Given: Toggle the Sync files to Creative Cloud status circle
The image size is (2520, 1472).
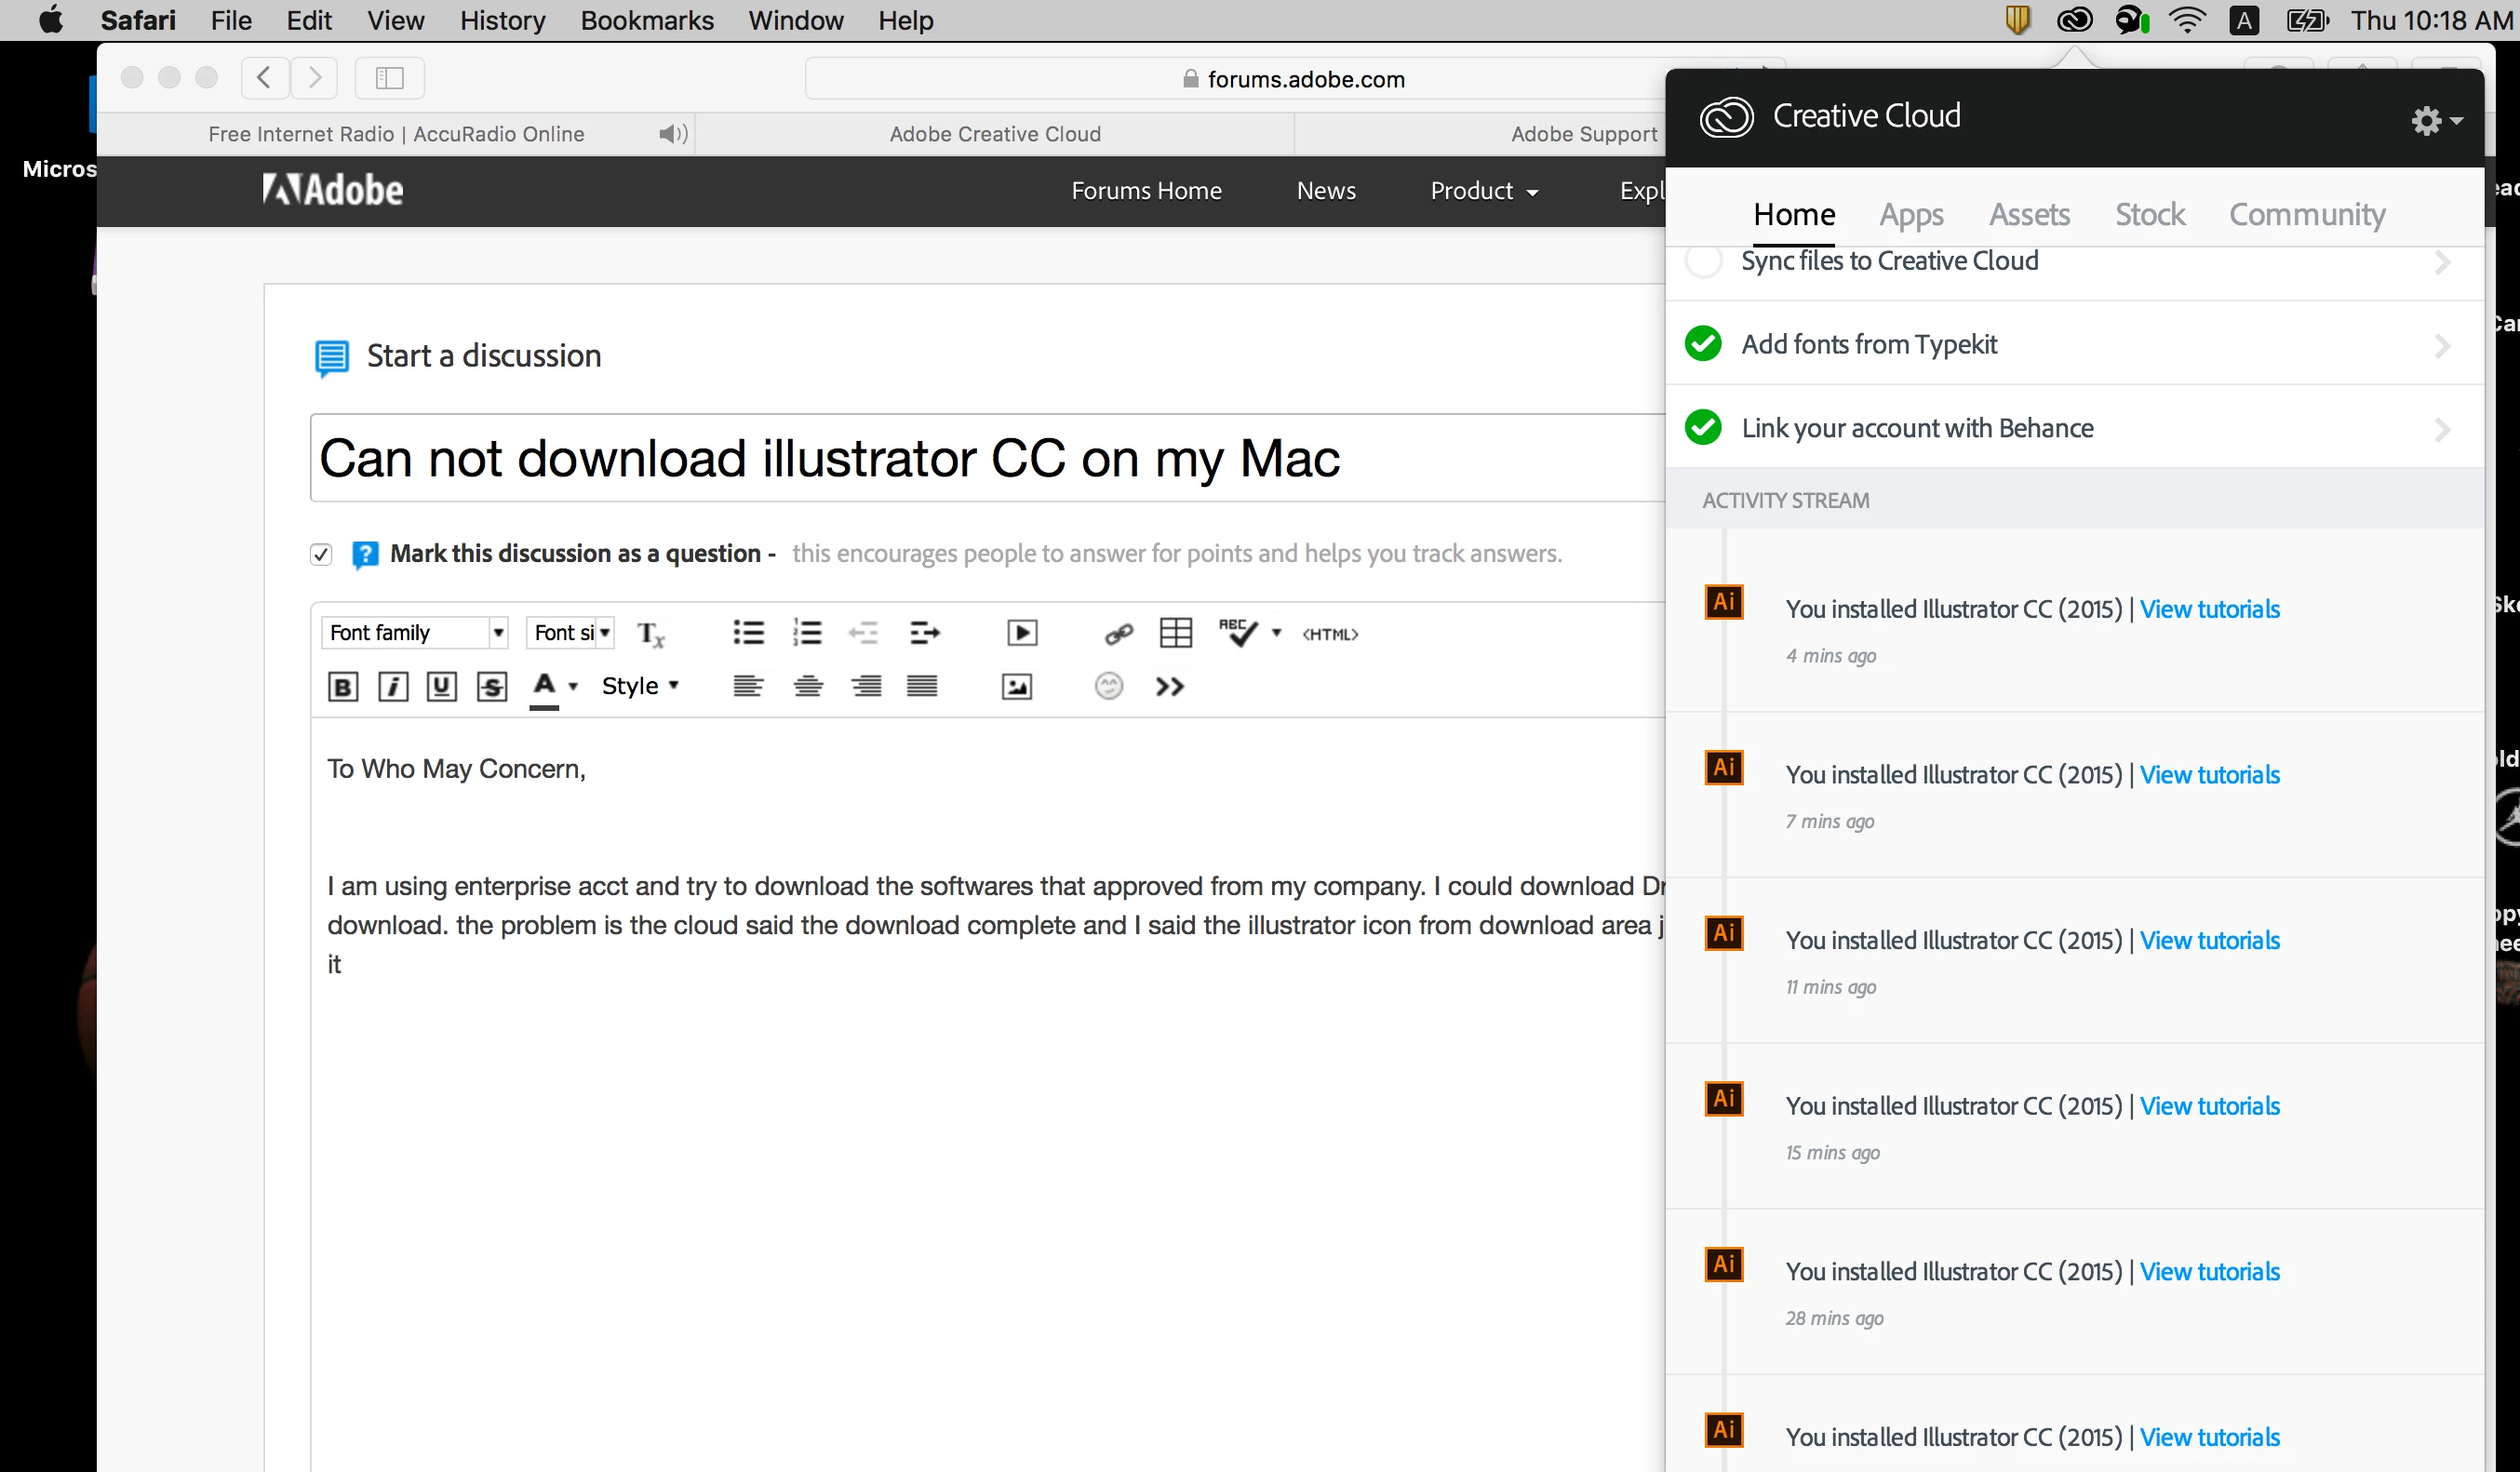Looking at the screenshot, I should (1703, 261).
